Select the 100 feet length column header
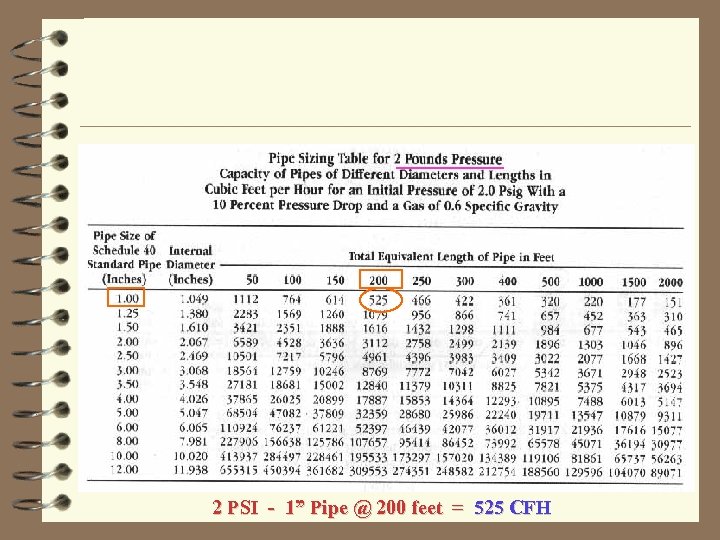The width and height of the screenshot is (720, 540). click(292, 280)
